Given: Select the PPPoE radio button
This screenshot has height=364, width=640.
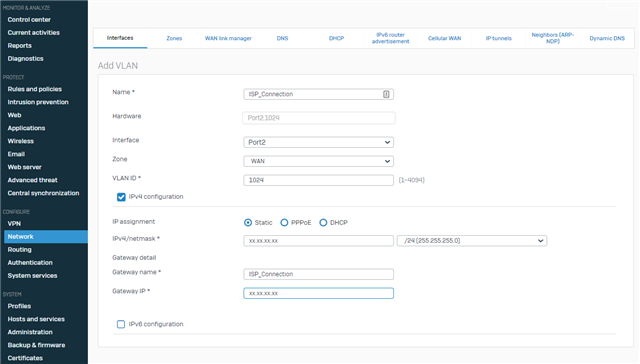Looking at the screenshot, I should [x=284, y=223].
